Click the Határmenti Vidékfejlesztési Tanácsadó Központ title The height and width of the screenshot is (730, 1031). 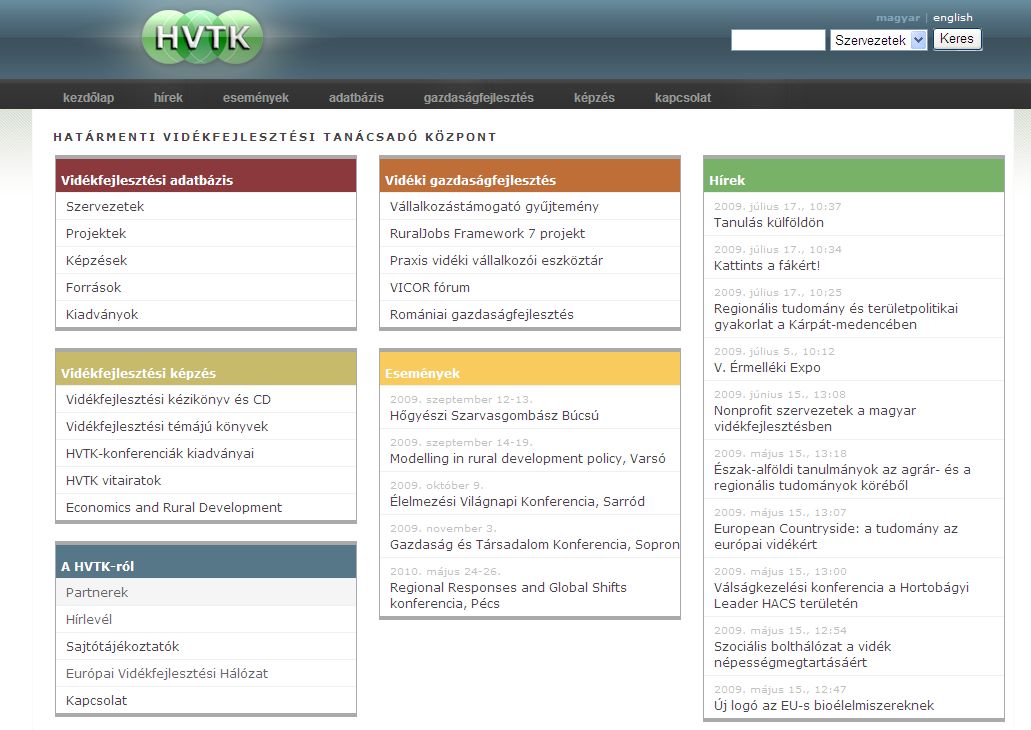275,137
